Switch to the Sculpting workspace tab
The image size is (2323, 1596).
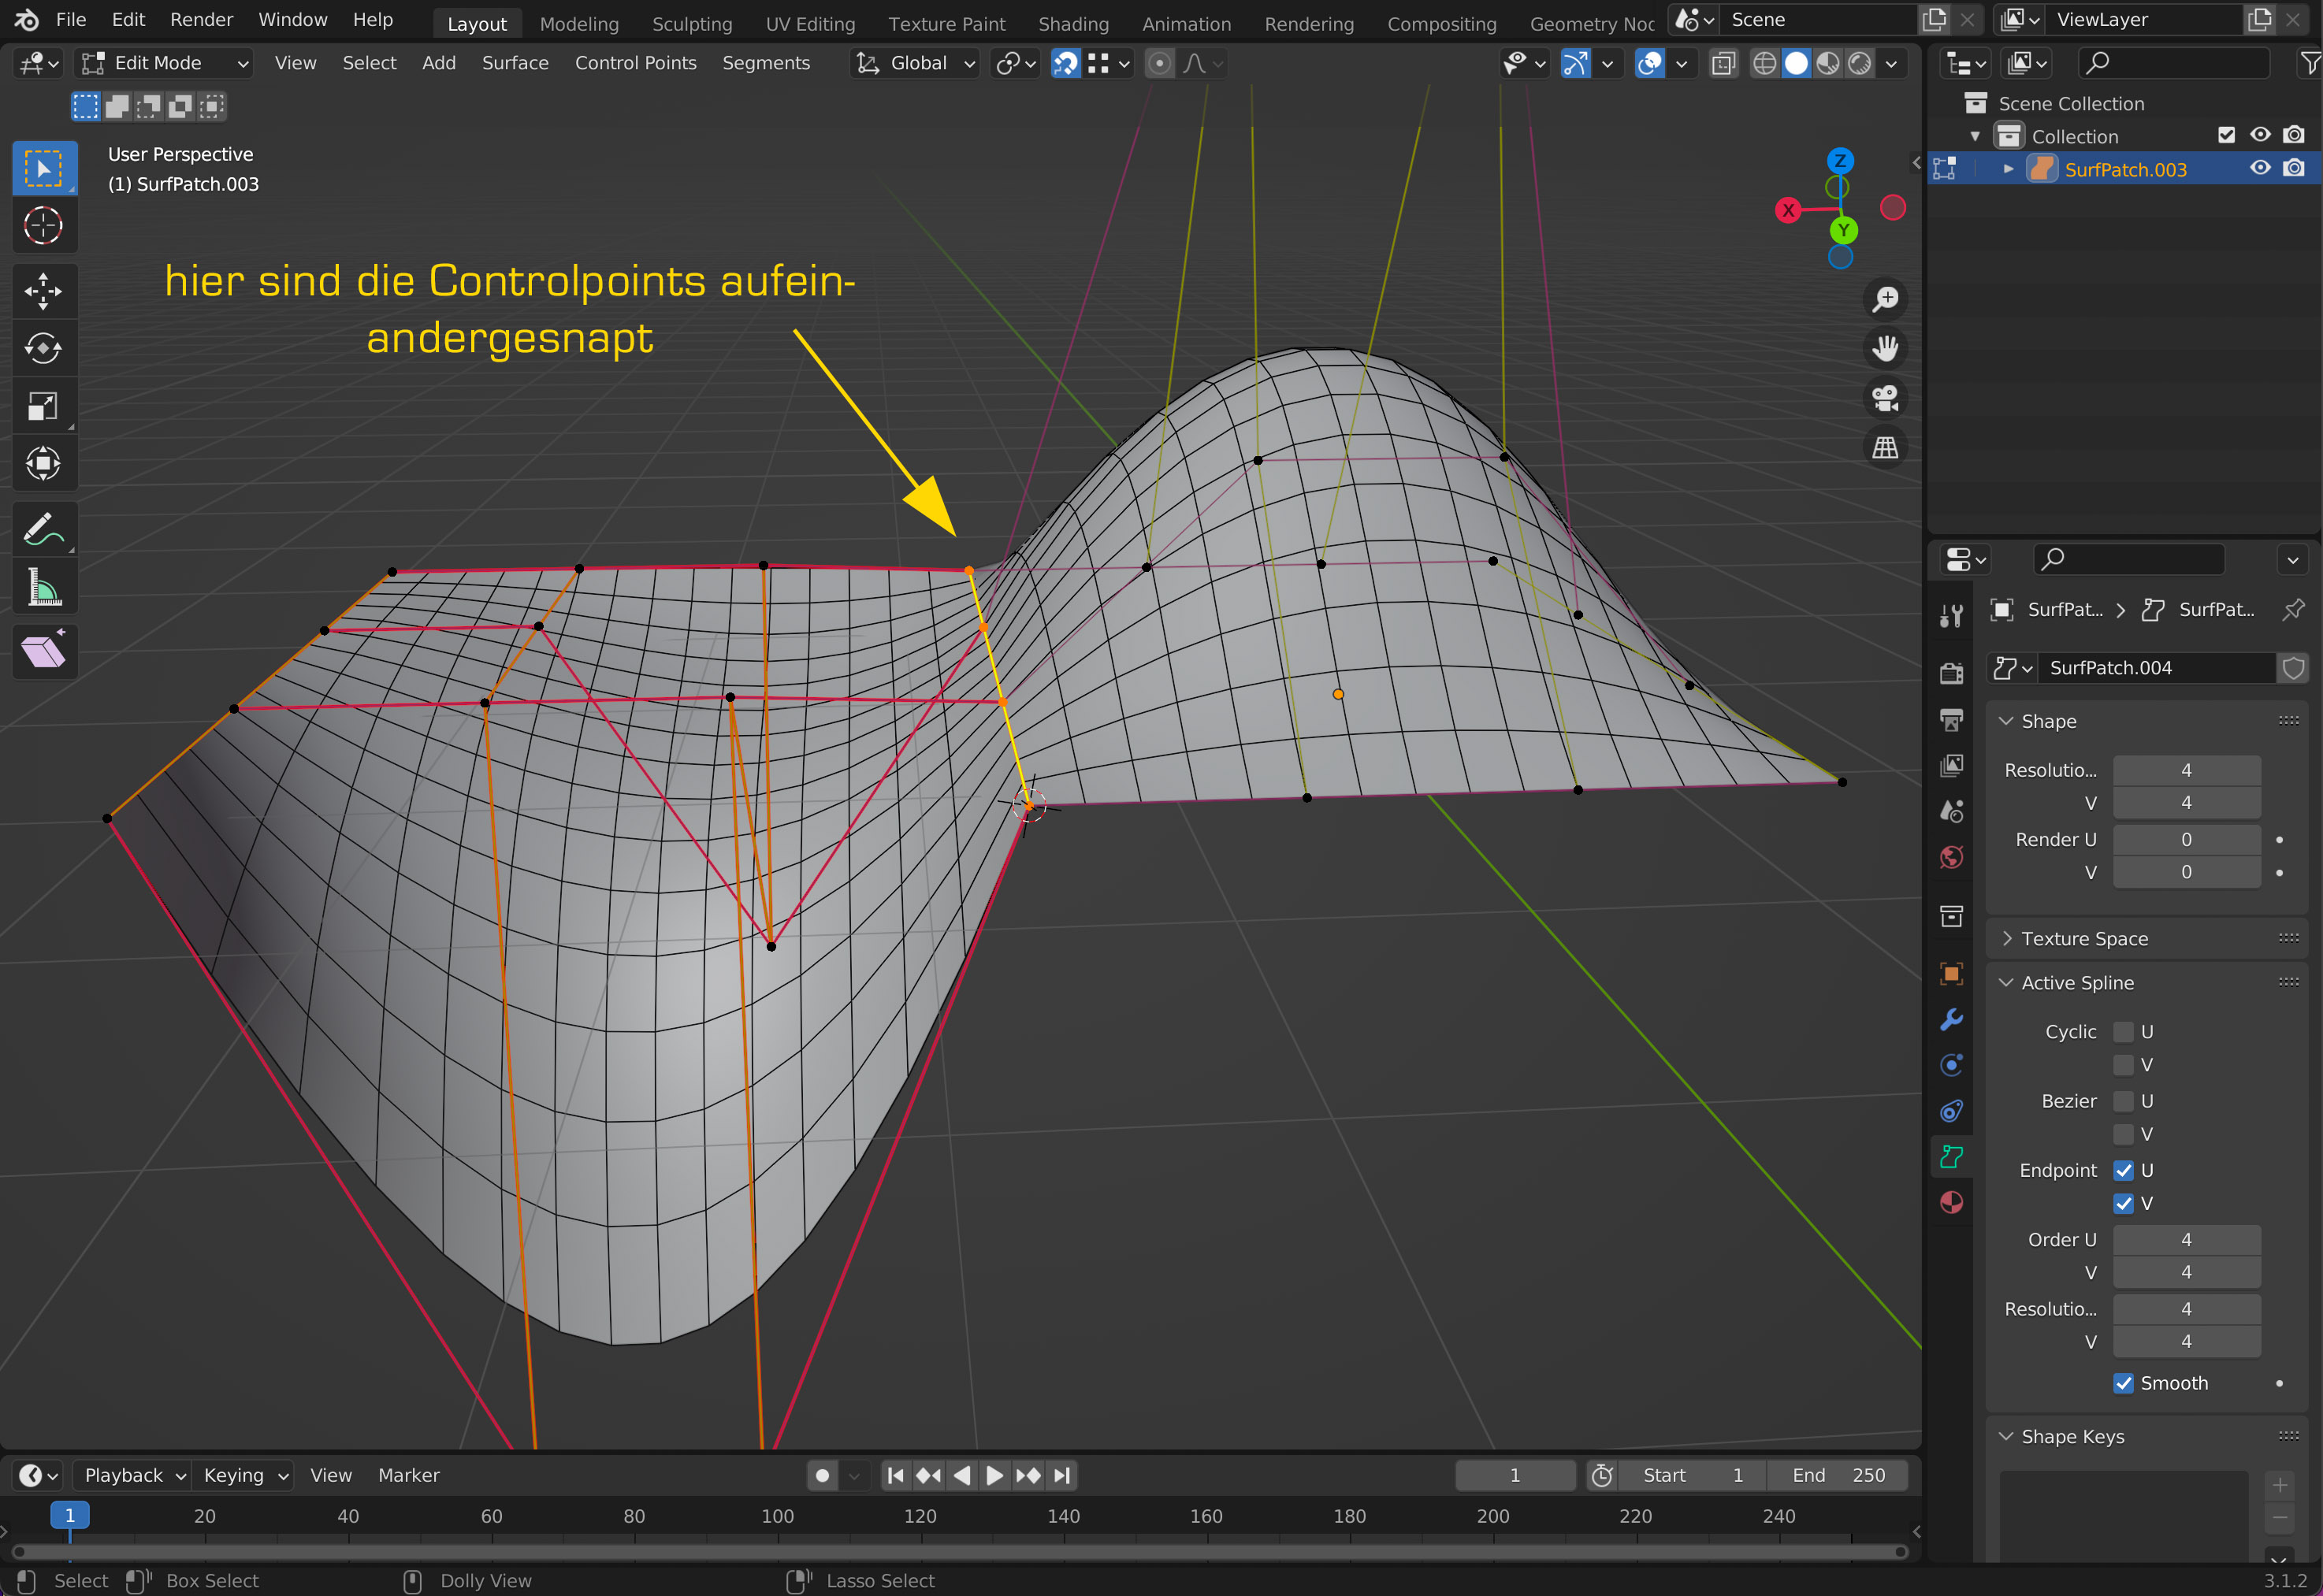point(692,24)
